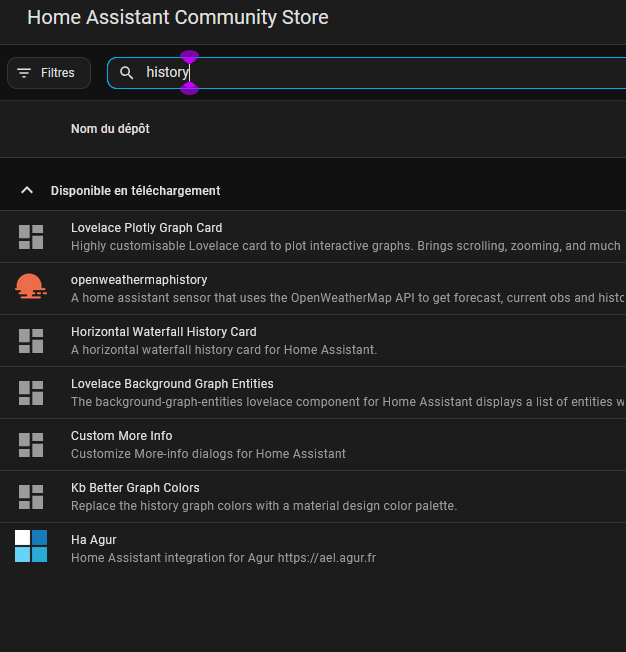Open the Lovelace Plotly Graph Card repository
Screen dimensions: 626x652
coord(313,237)
